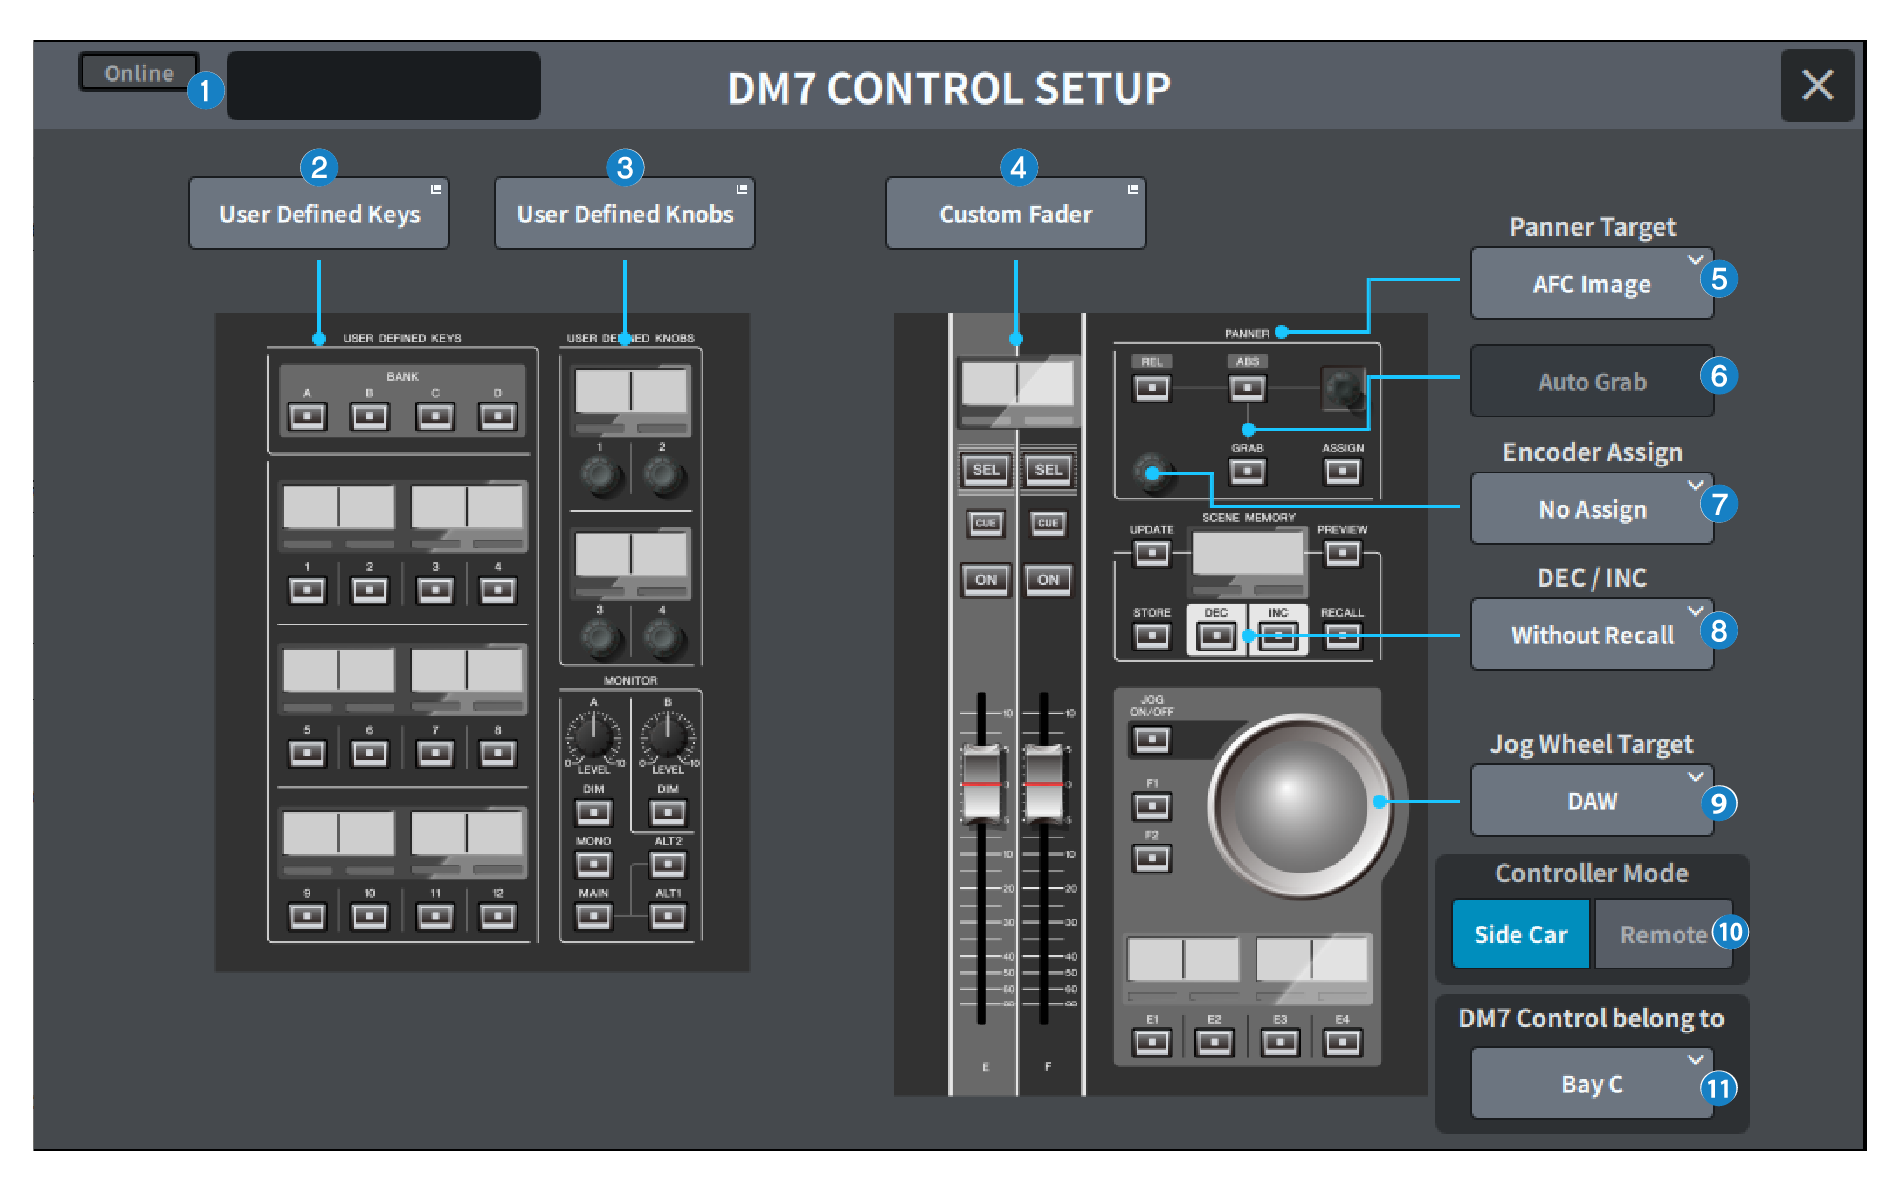Select BANK D in User Defined Keys

pyautogui.click(x=497, y=416)
